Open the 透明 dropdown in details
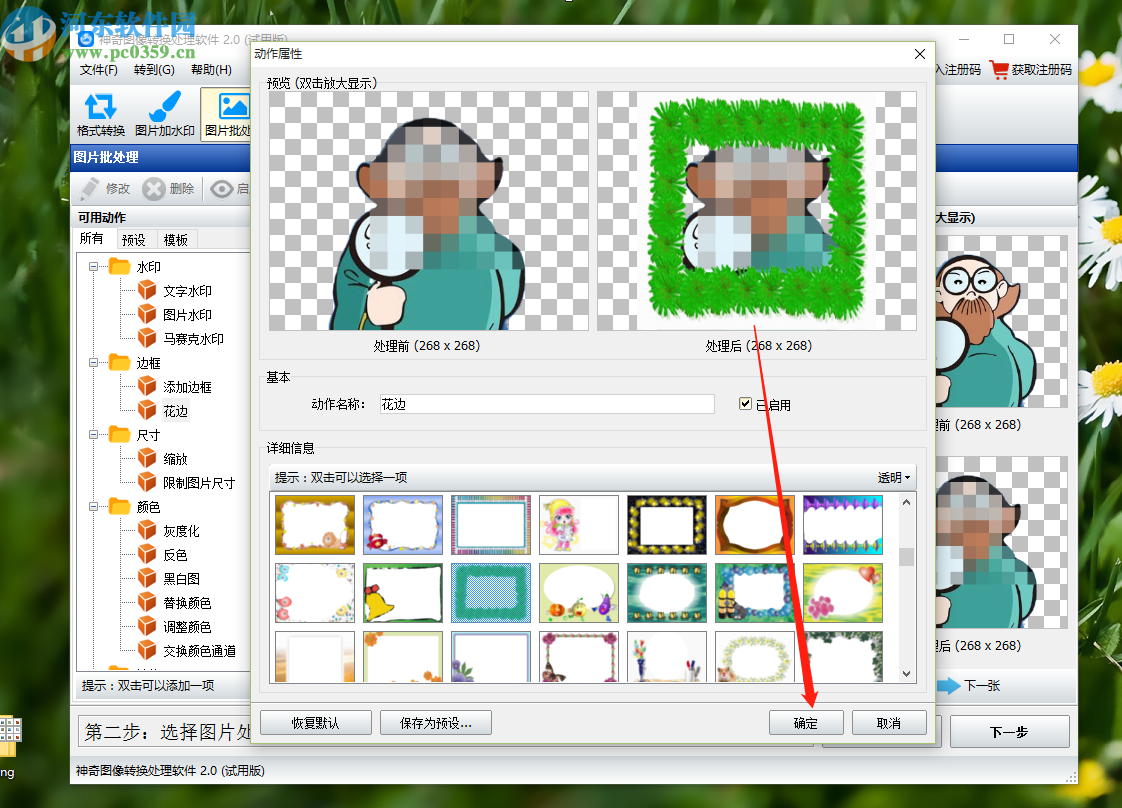This screenshot has height=808, width=1122. point(894,477)
